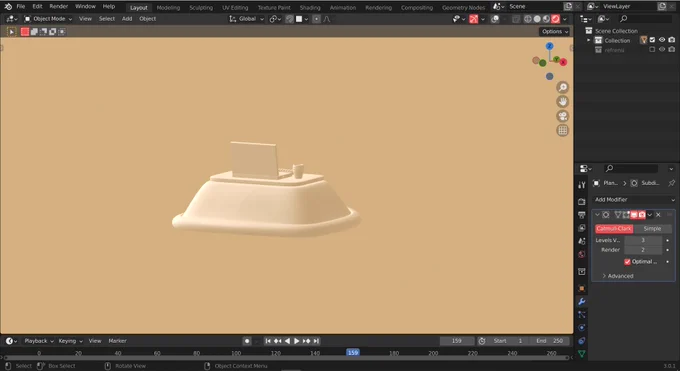Switch to the Shading workspace tab

(310, 8)
